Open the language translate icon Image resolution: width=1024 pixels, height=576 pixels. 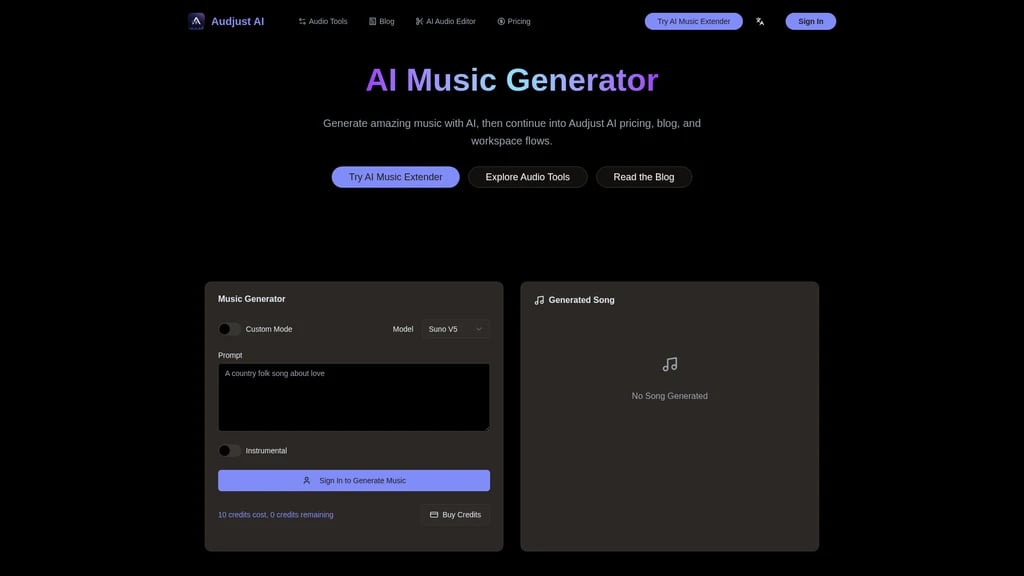pos(760,22)
